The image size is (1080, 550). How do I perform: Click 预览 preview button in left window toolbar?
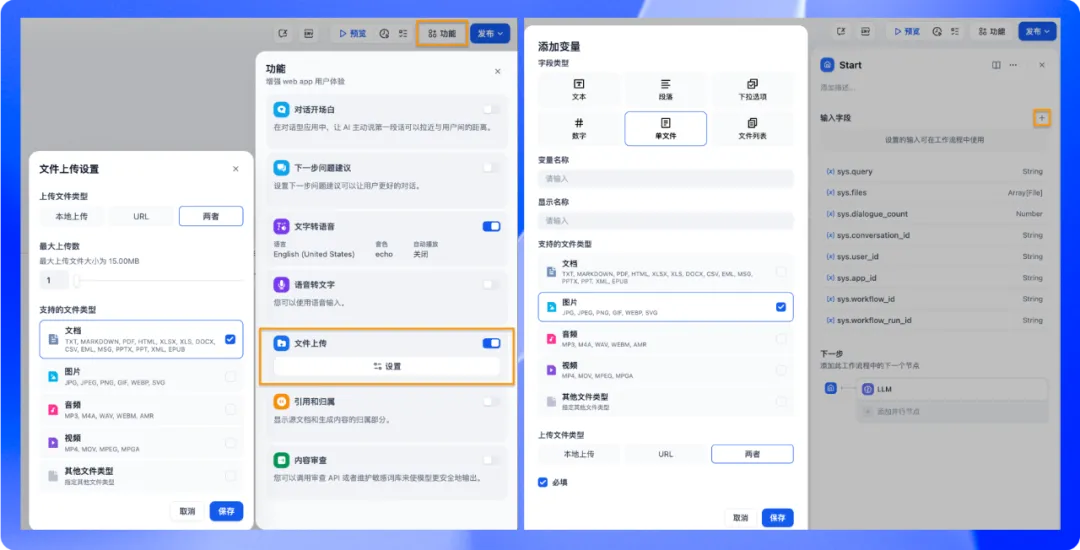click(353, 34)
